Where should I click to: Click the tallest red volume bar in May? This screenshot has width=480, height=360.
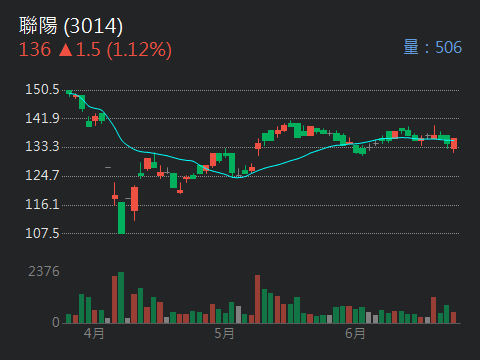tap(258, 299)
